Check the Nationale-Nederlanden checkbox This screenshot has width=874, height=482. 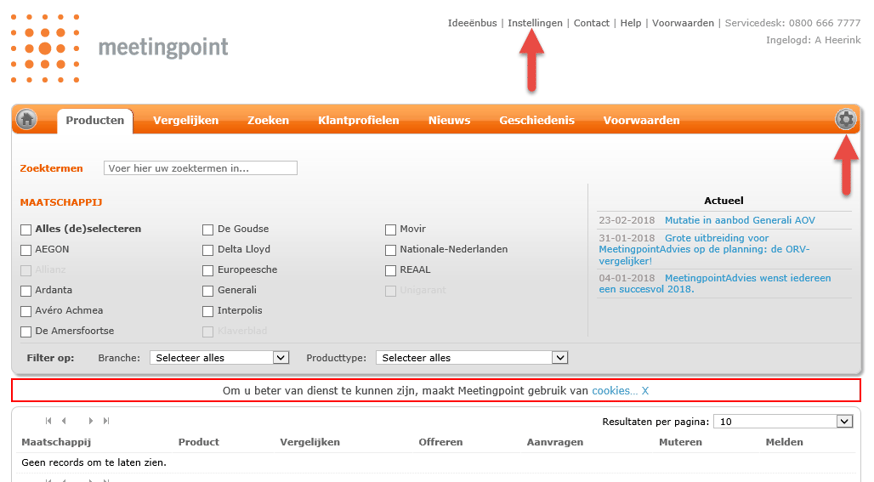390,250
